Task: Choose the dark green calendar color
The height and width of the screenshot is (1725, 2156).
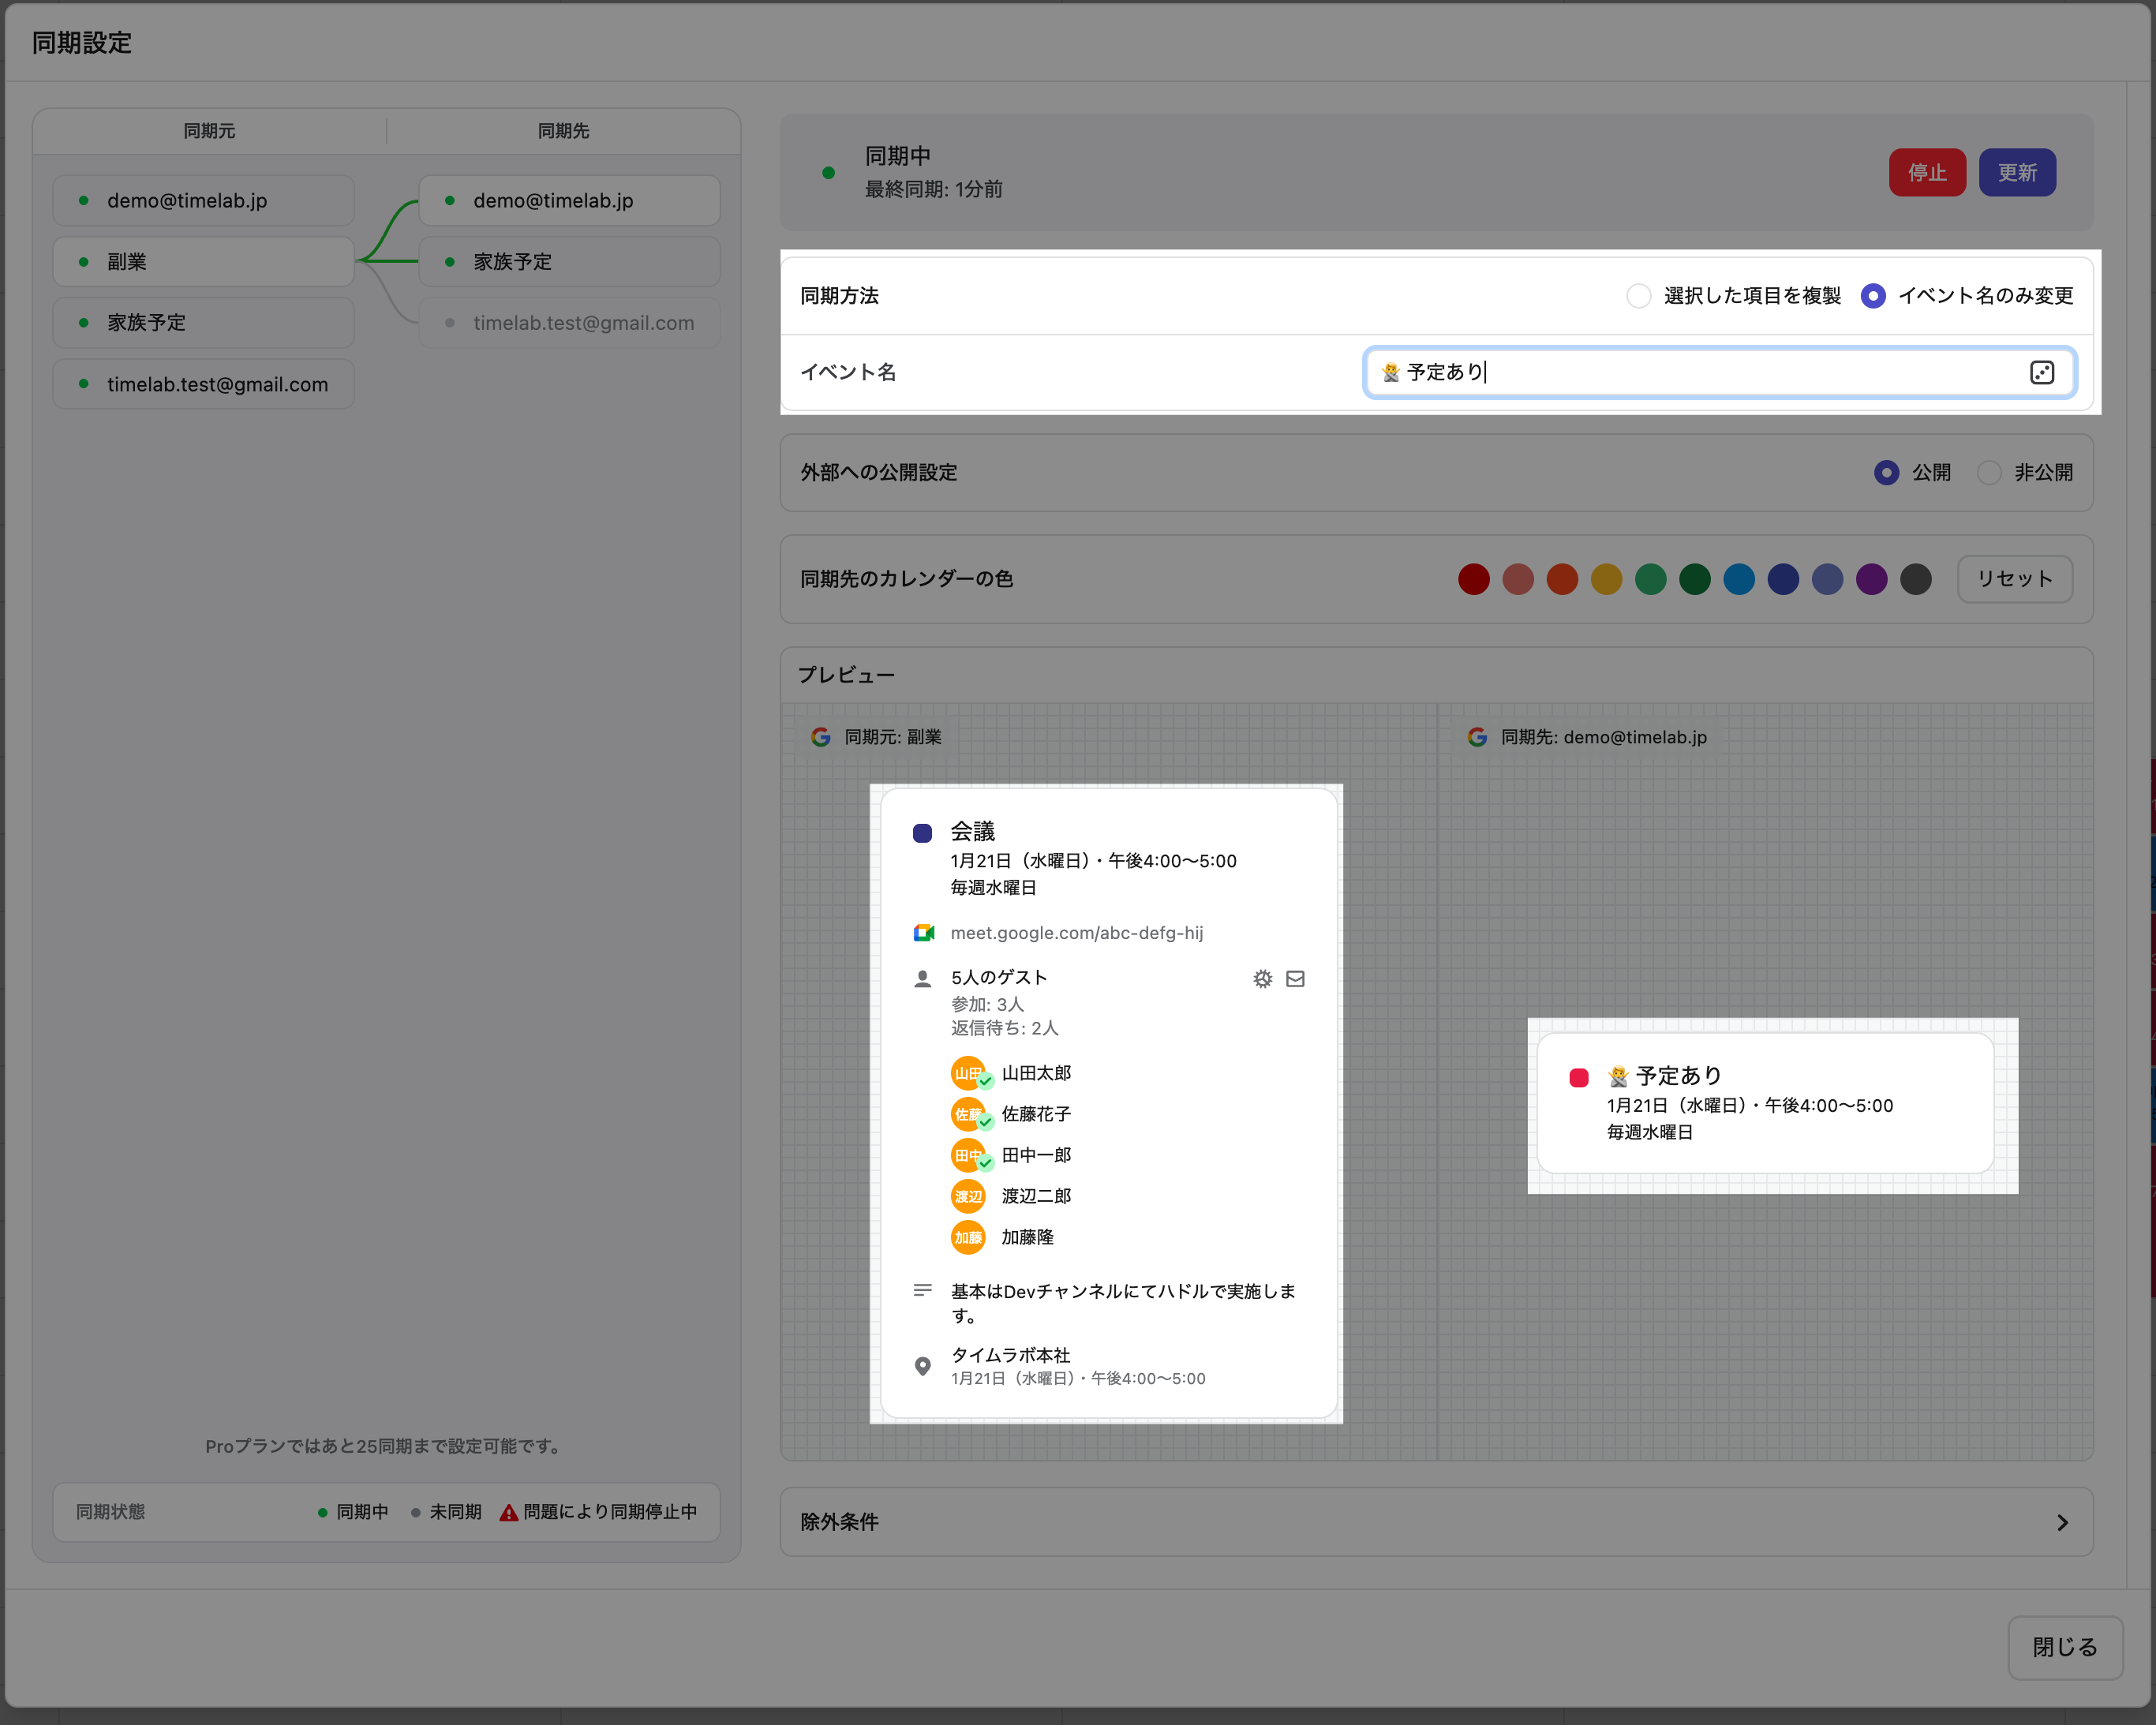Action: [x=1695, y=579]
